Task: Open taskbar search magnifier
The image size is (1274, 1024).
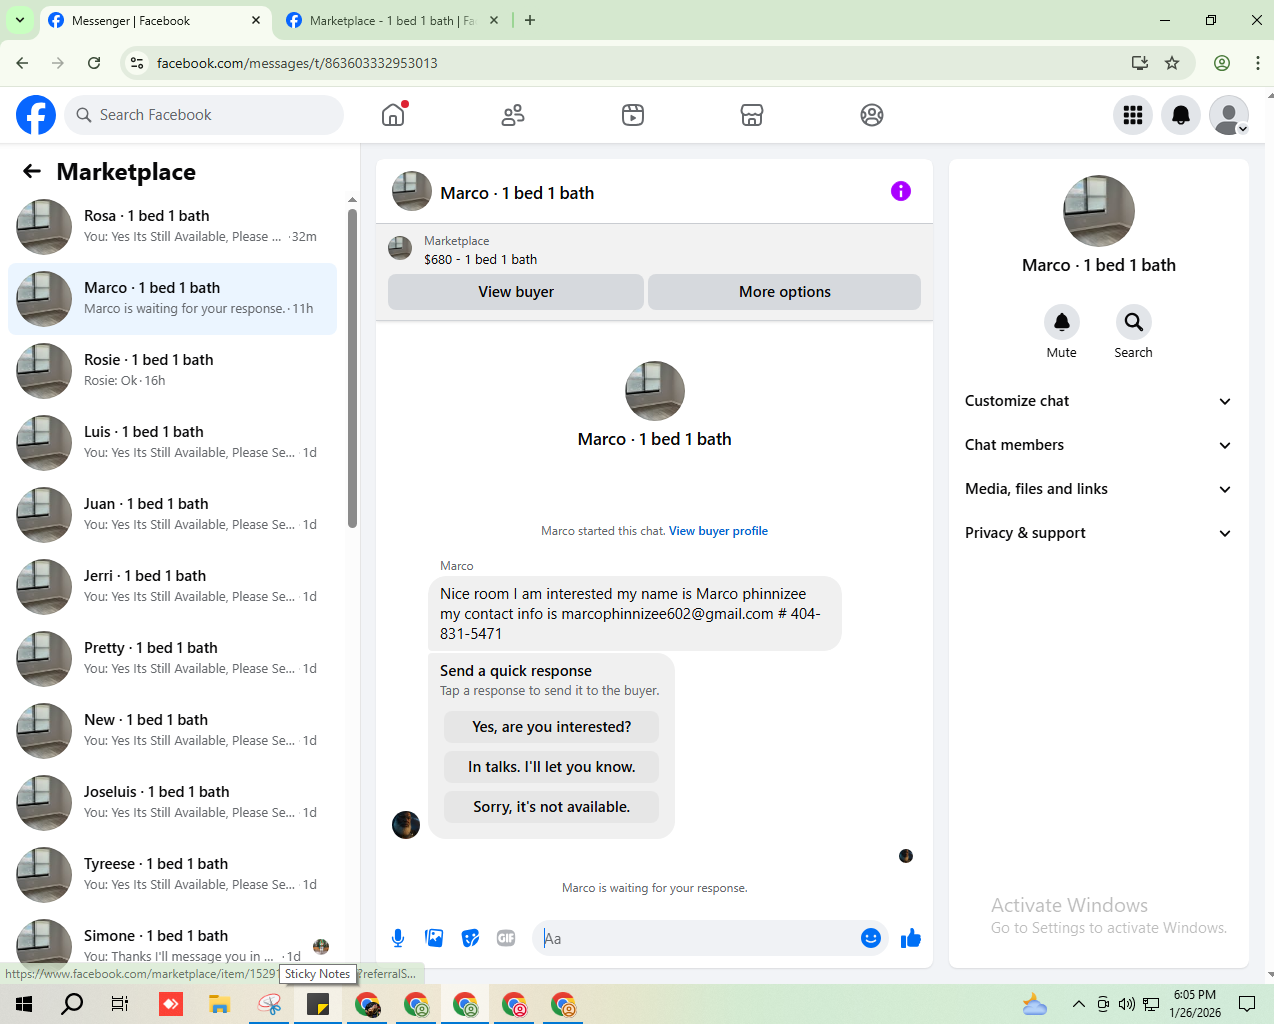Action: pyautogui.click(x=72, y=1004)
